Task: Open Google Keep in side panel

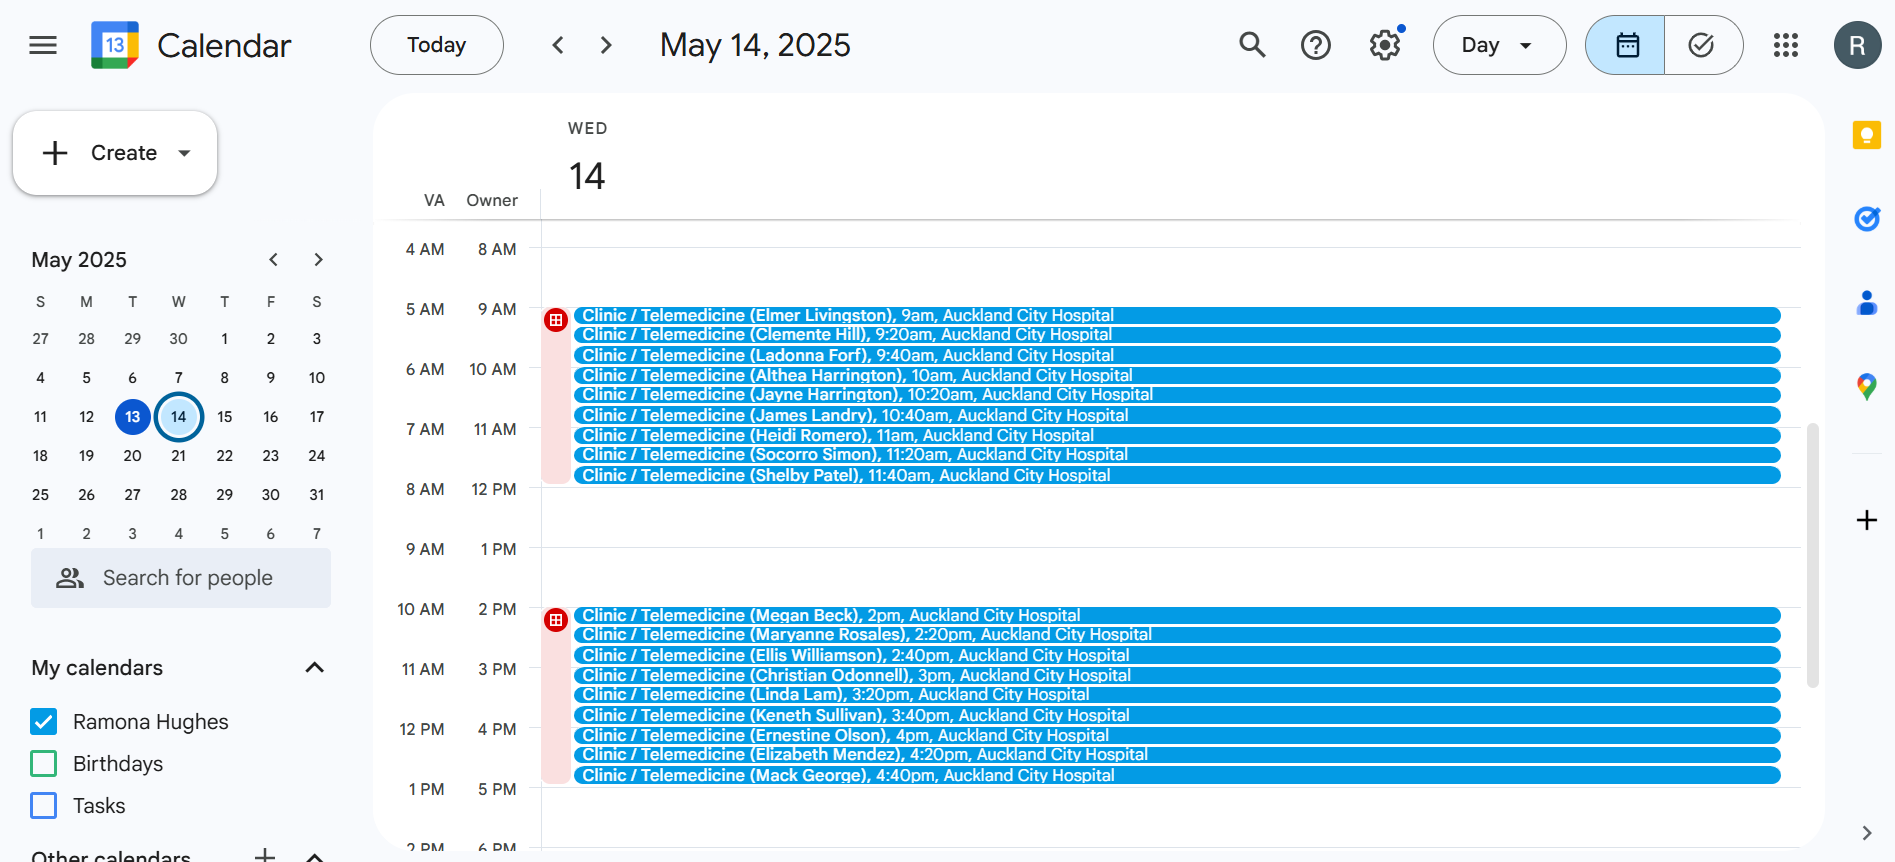Action: (x=1866, y=135)
